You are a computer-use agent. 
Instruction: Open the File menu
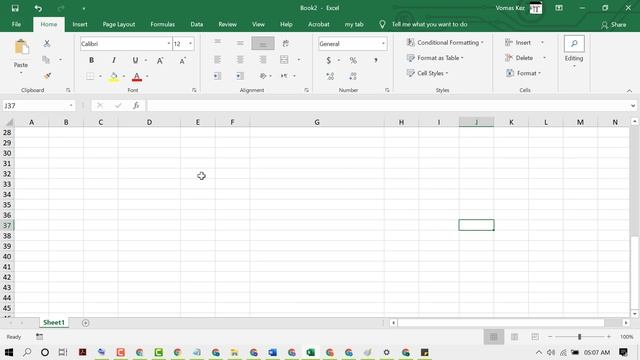[x=16, y=24]
